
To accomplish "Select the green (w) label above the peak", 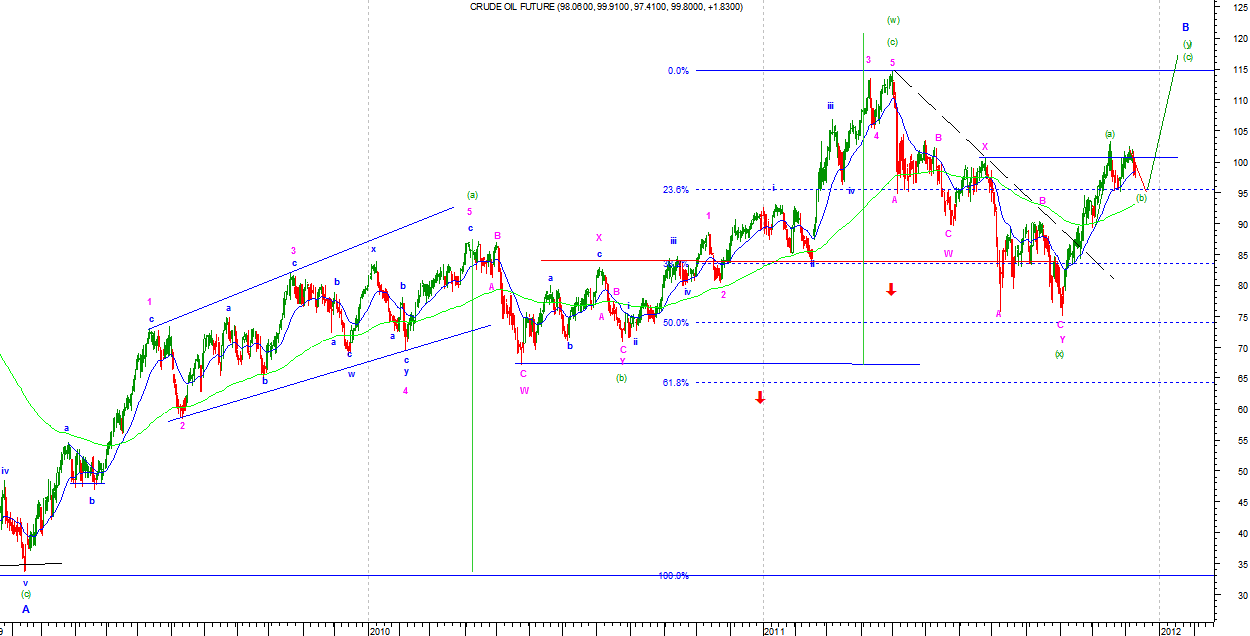I will point(893,20).
